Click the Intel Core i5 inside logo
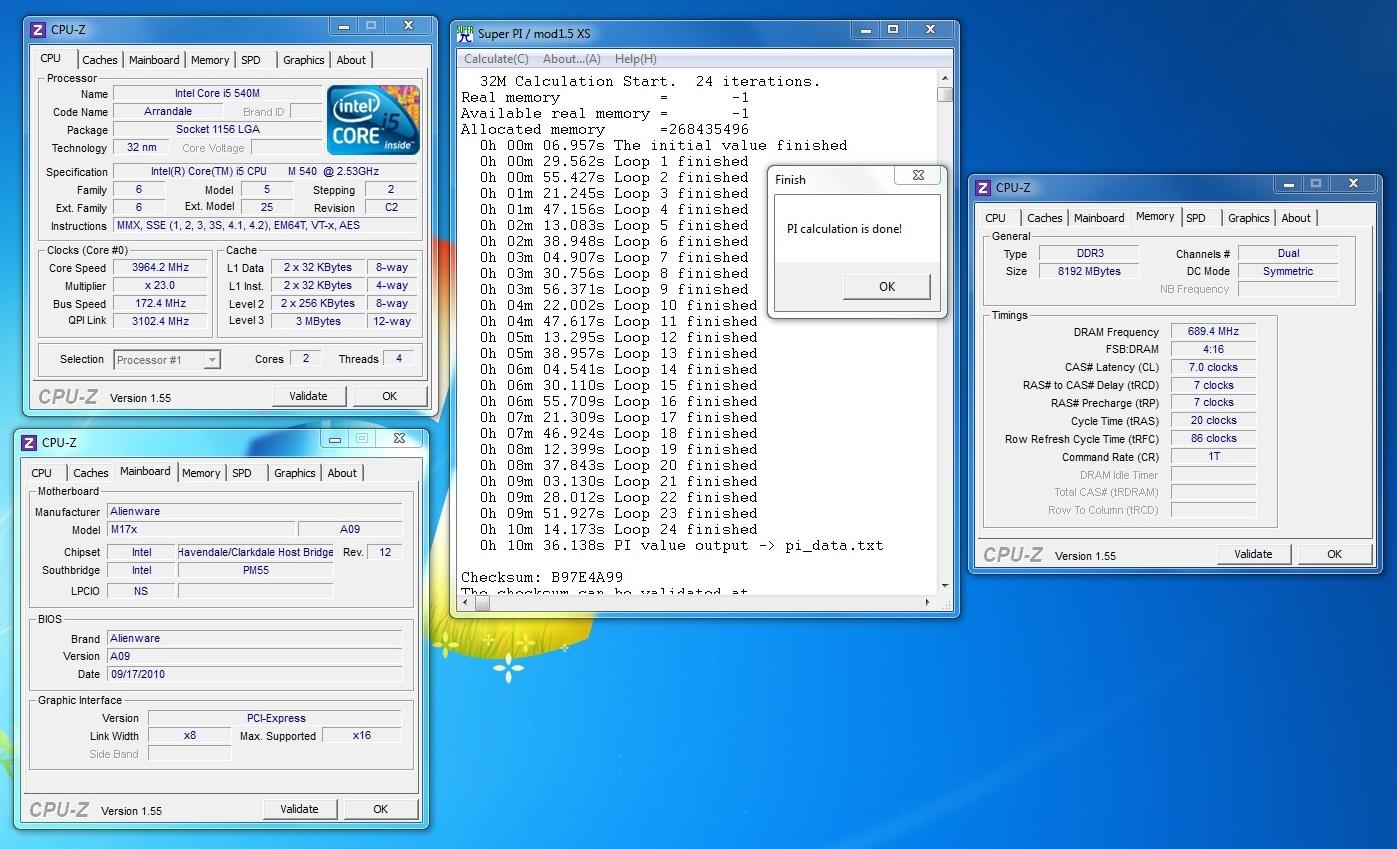Screen dimensions: 1397x849 [373, 119]
